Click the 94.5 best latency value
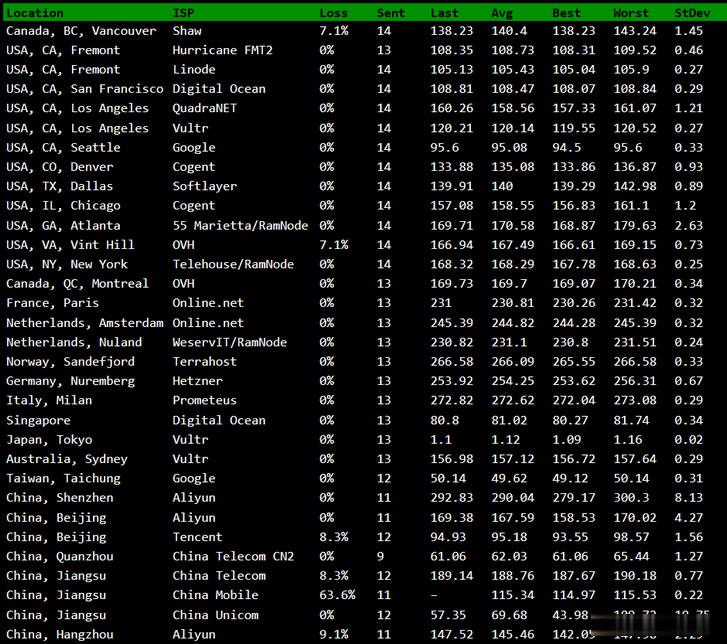This screenshot has width=727, height=644. click(x=566, y=147)
